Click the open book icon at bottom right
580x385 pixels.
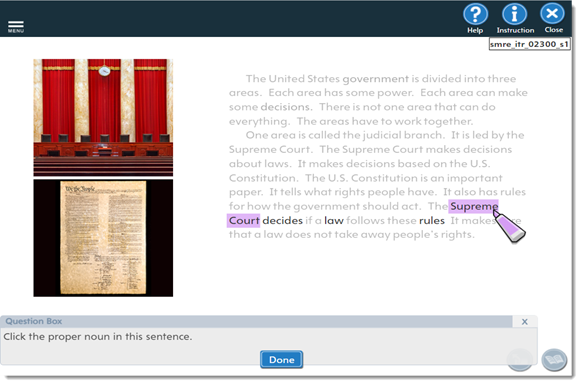(554, 360)
